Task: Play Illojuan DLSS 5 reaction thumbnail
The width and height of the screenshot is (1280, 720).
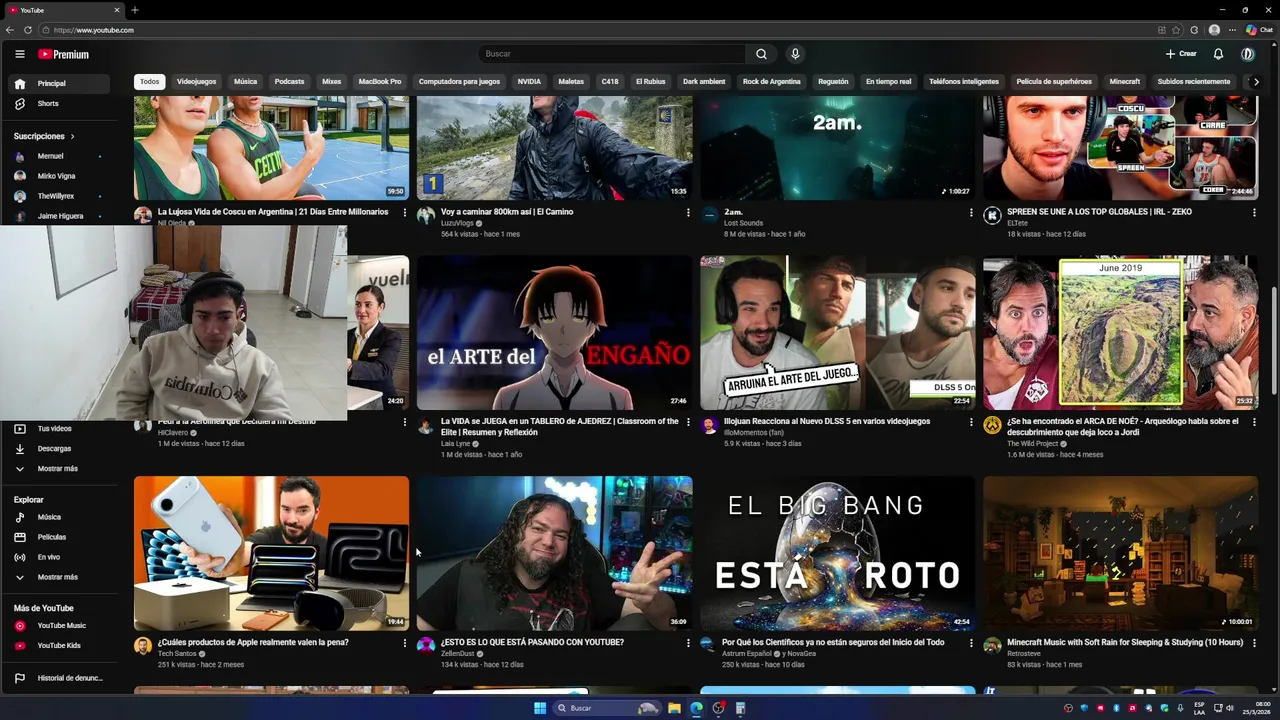Action: (x=837, y=333)
